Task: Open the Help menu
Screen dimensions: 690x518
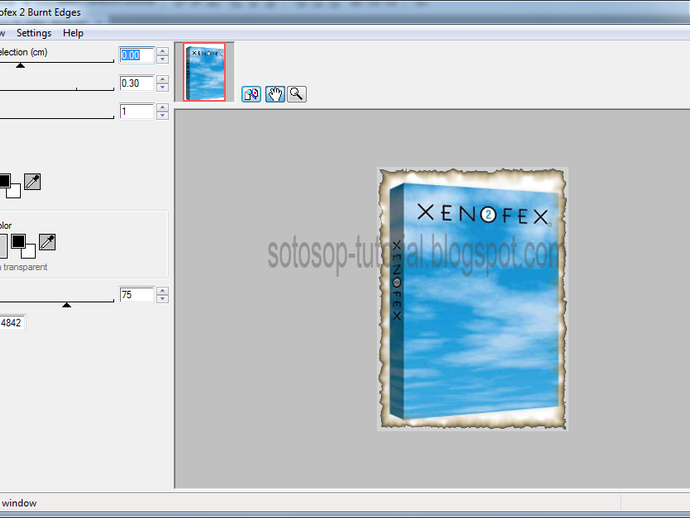Action: 73,33
